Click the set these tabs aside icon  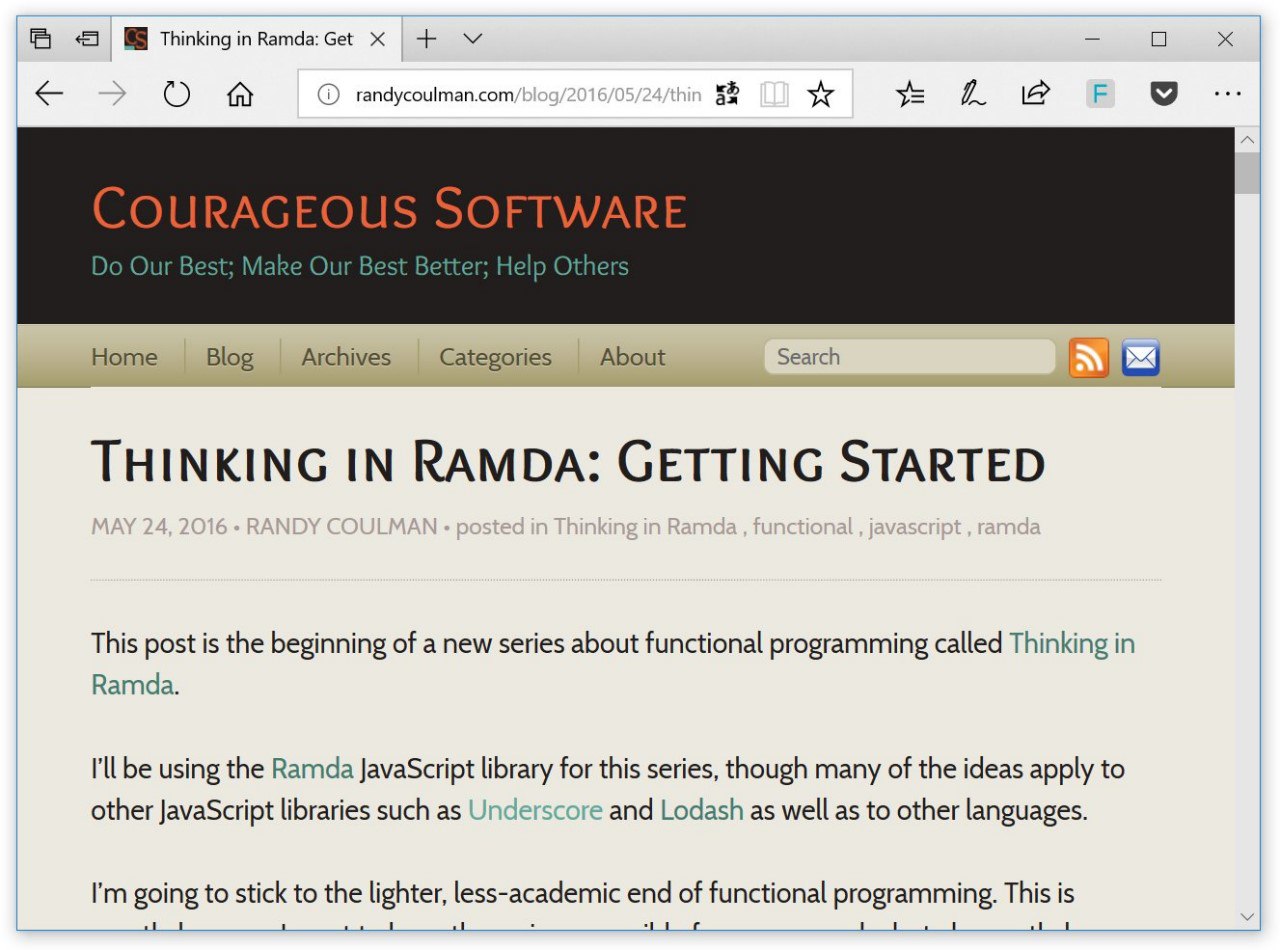click(87, 39)
